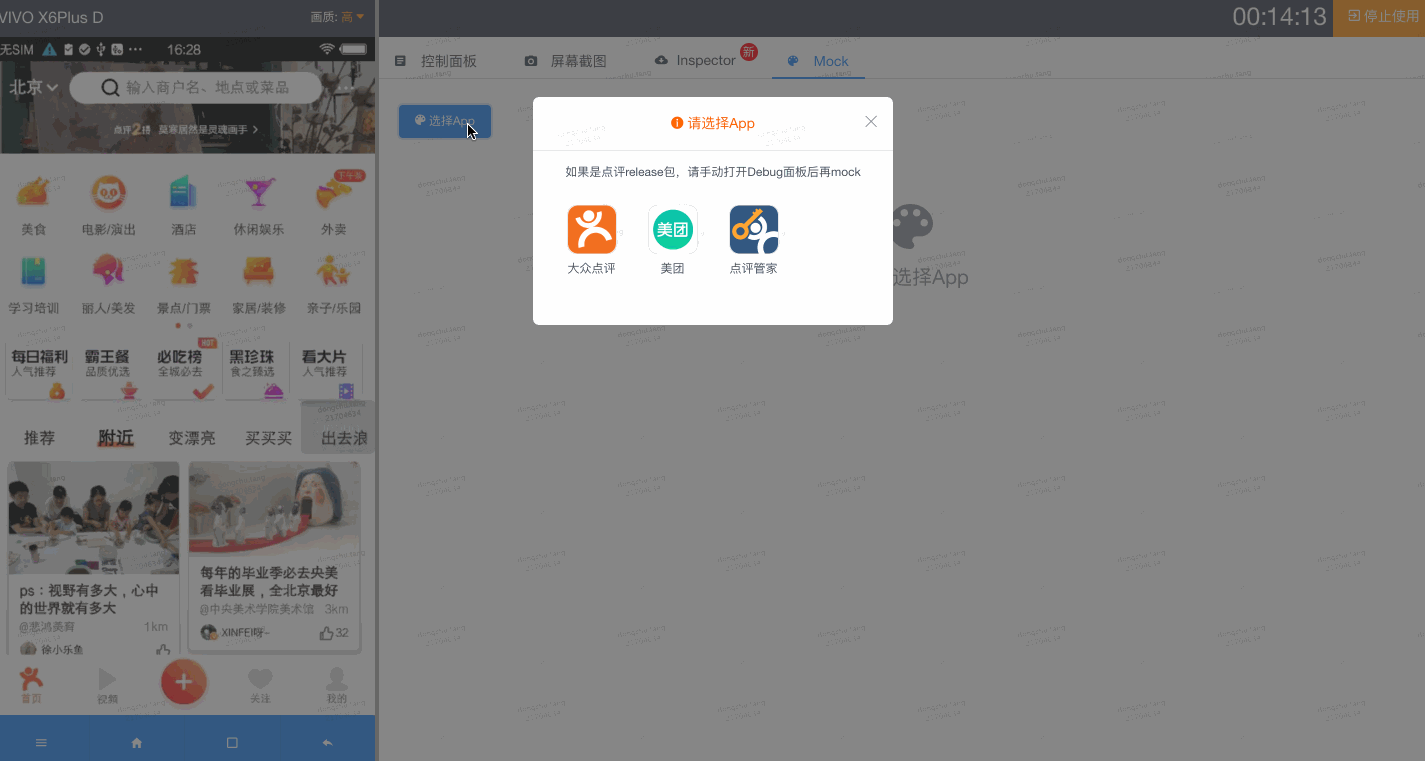Image resolution: width=1425 pixels, height=761 pixels.
Task: Open the 毕业季 art exhibition post thumbnail
Action: pos(275,510)
